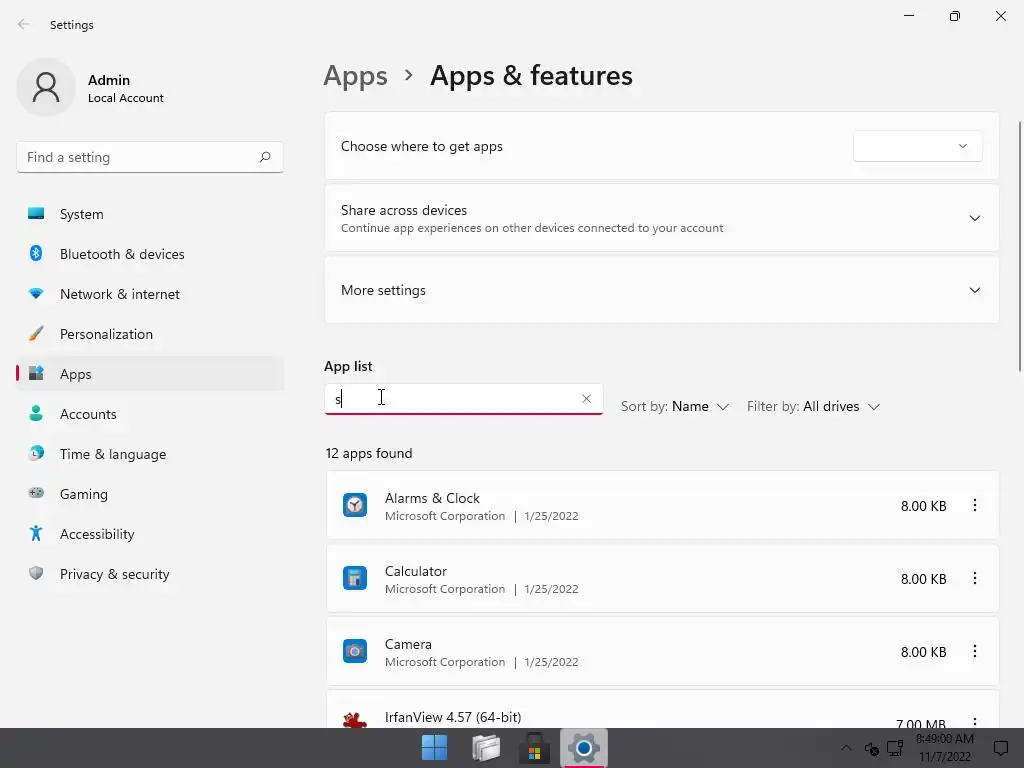Show hidden system tray icons
The image size is (1024, 768).
tap(846, 748)
